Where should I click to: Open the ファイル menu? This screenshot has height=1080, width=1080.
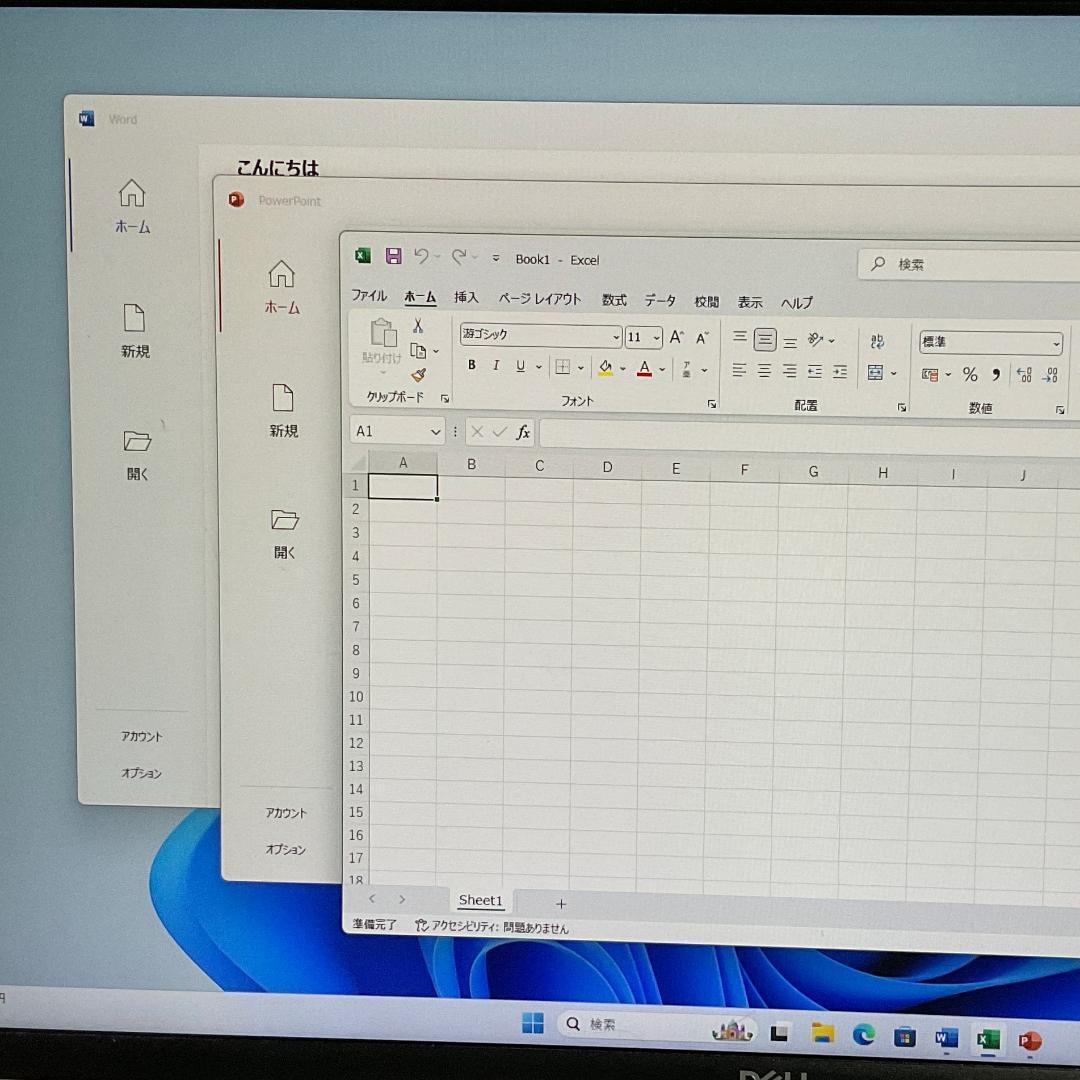point(368,296)
